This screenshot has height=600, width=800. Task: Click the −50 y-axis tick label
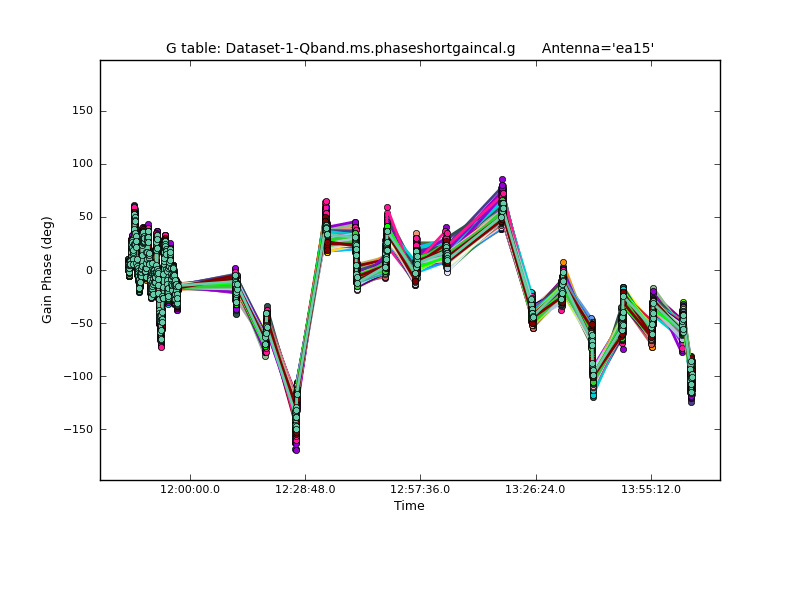[x=80, y=323]
